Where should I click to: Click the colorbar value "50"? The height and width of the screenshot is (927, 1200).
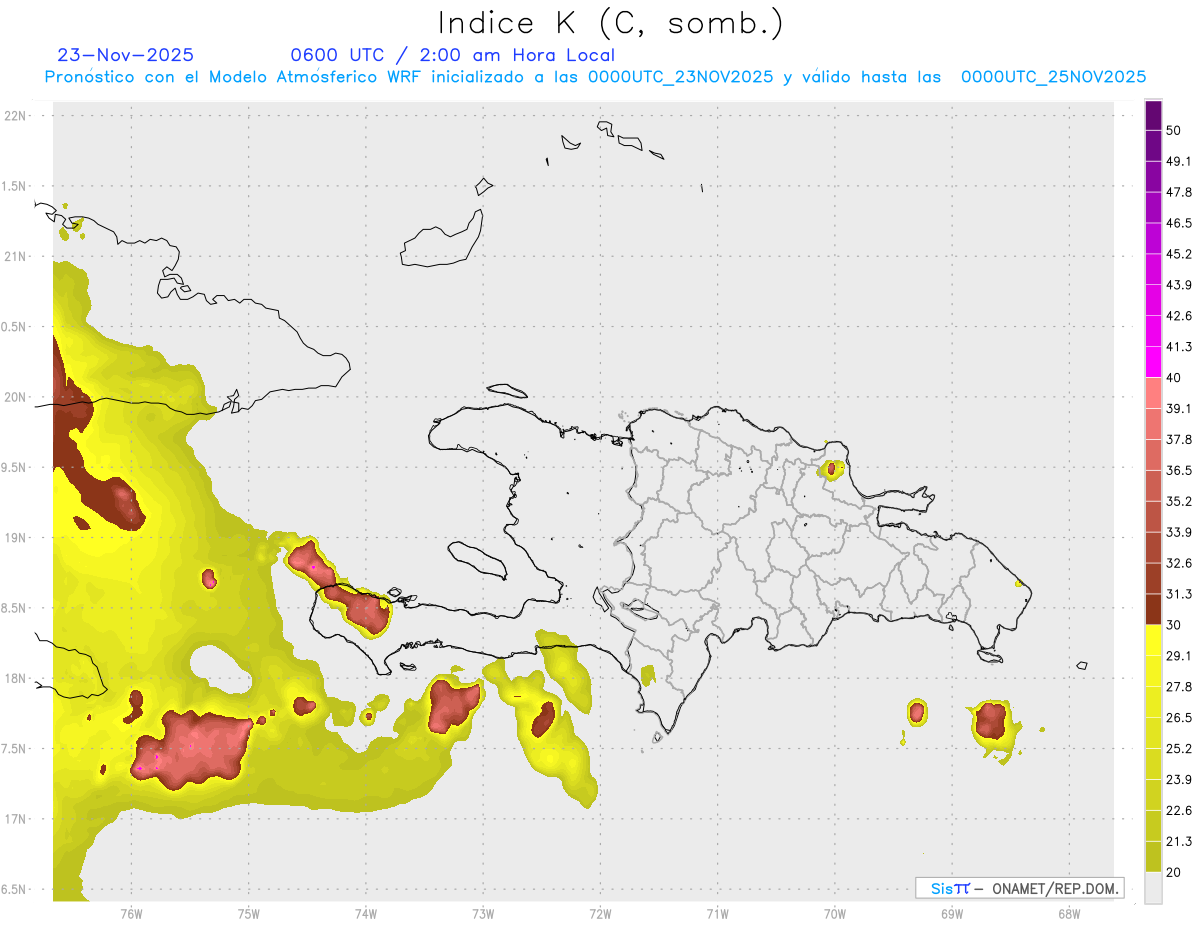[x=1174, y=131]
